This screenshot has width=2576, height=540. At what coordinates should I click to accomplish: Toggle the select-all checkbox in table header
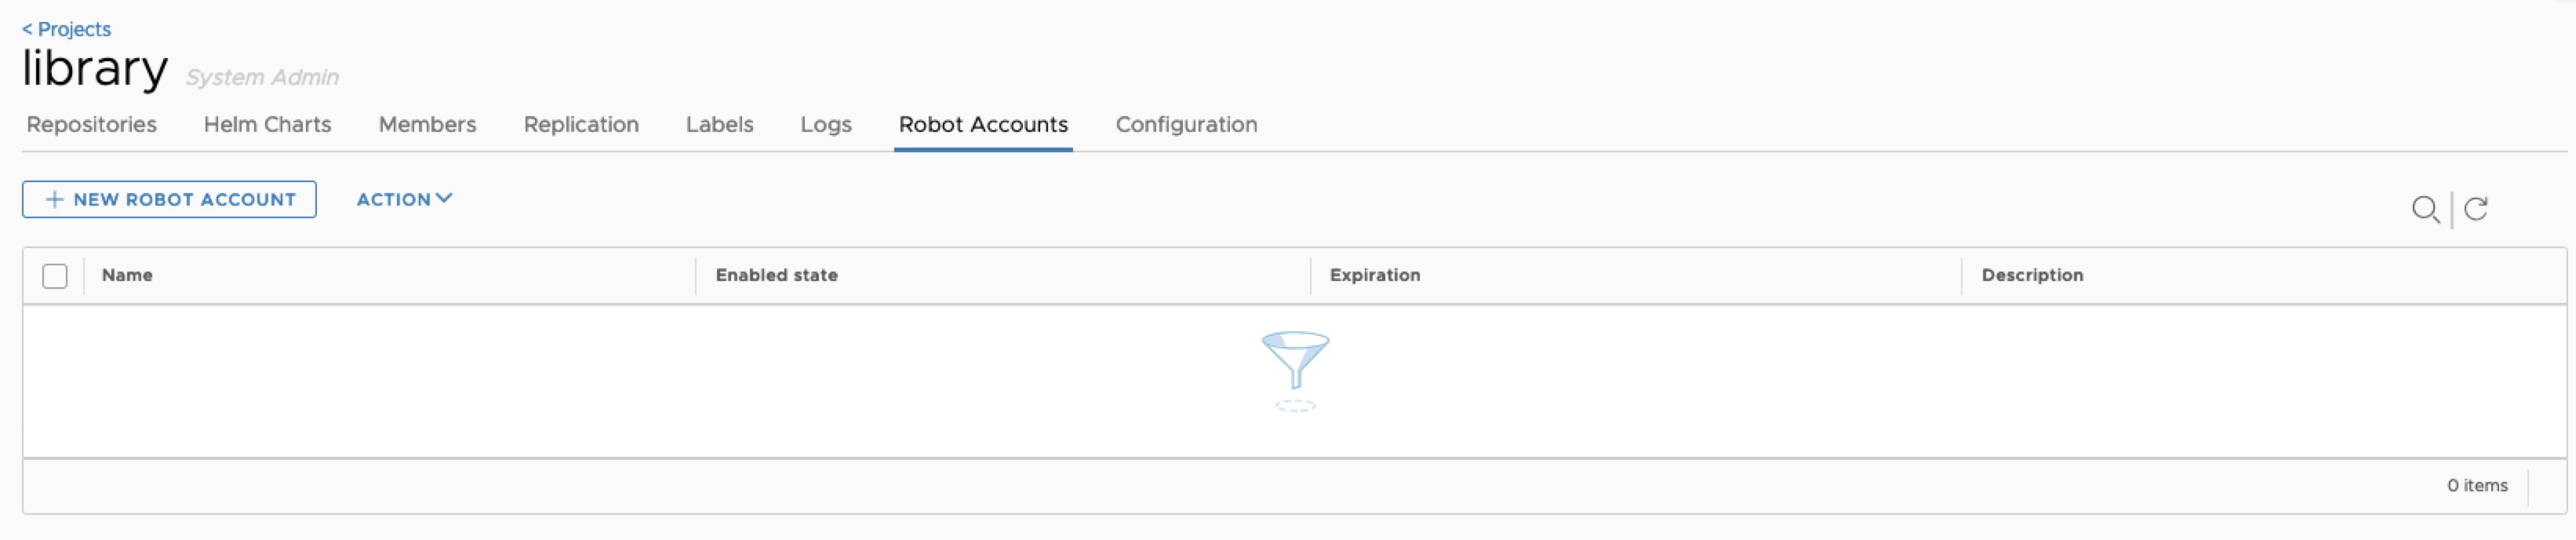pos(55,276)
